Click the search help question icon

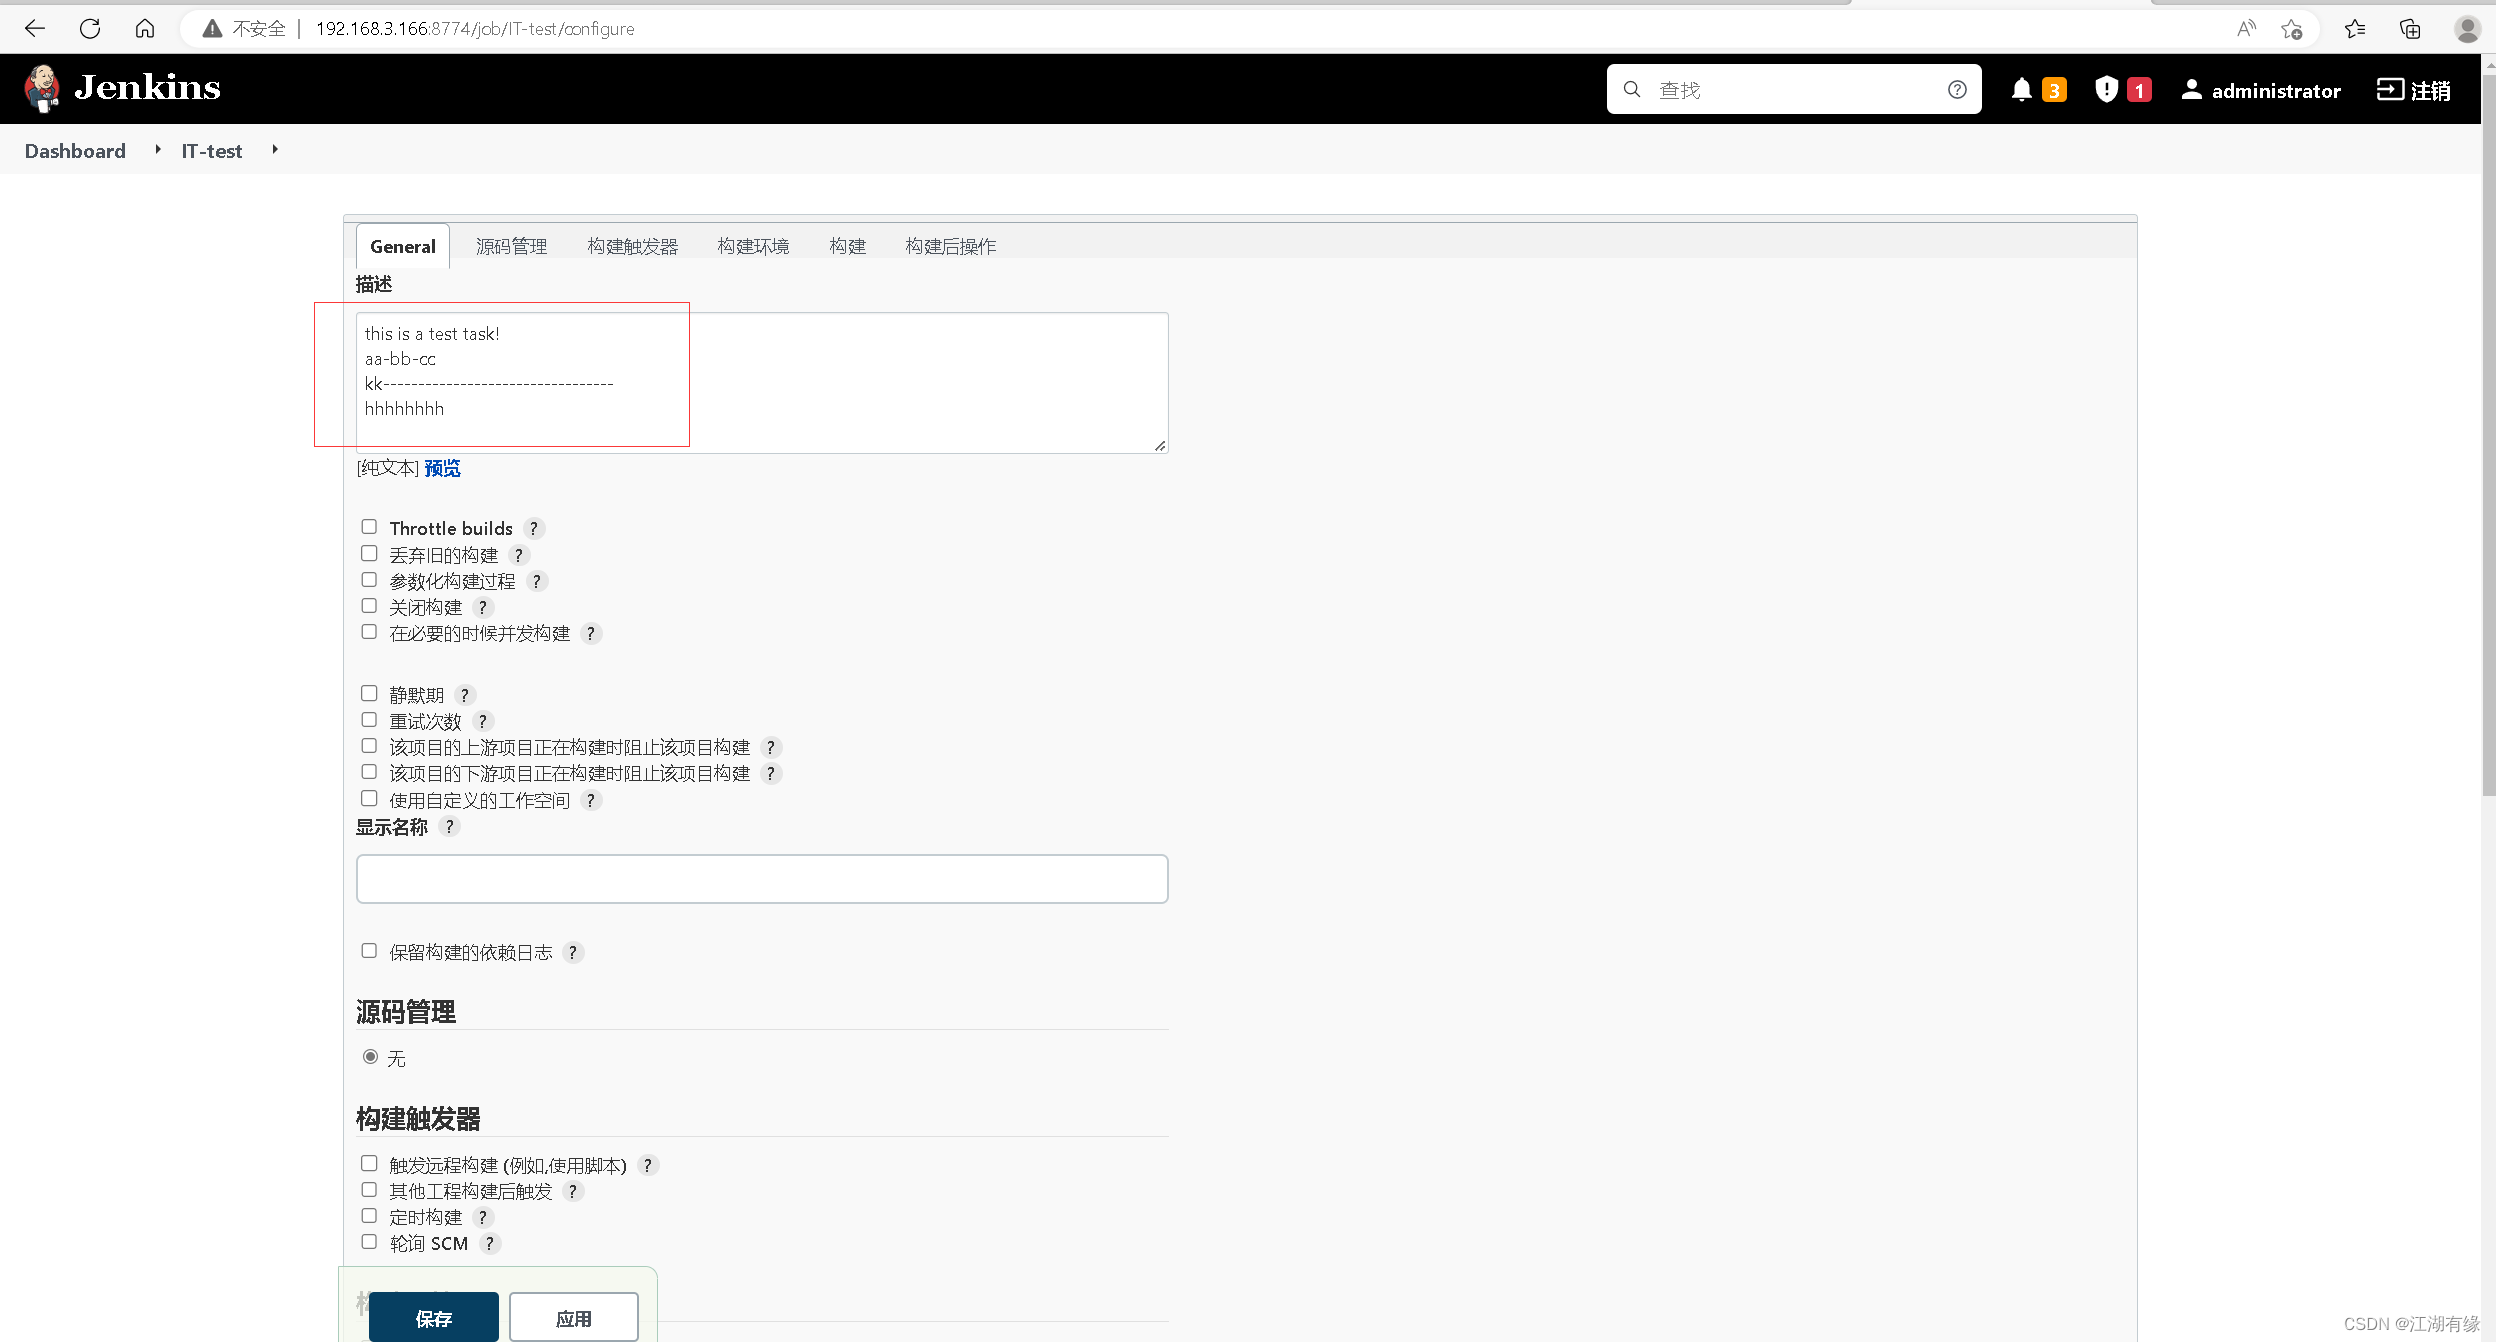(1957, 90)
